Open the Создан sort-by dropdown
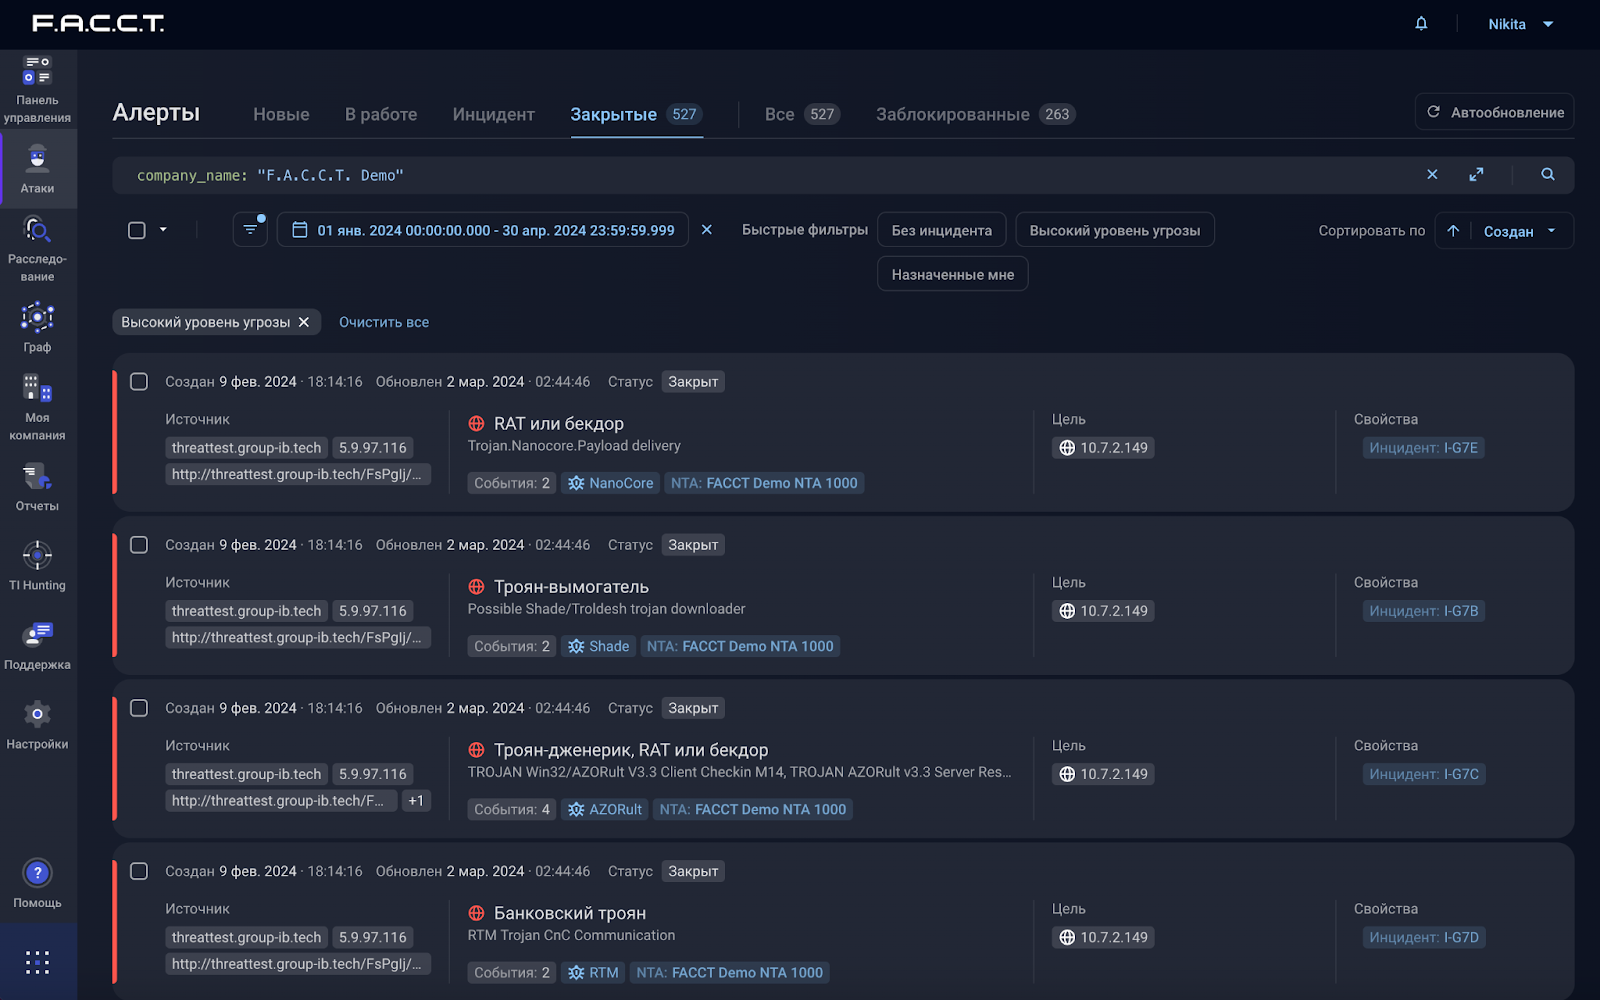The height and width of the screenshot is (1000, 1600). point(1520,231)
